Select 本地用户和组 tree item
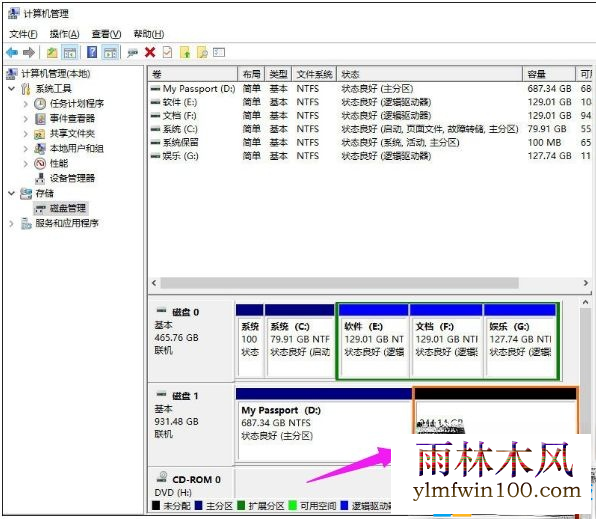The image size is (596, 519). pos(77,148)
